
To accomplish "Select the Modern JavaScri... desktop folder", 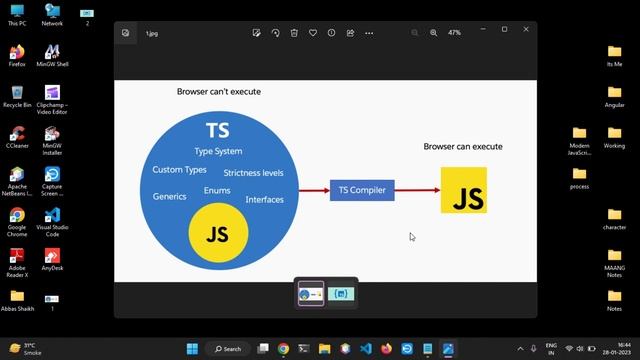I will 579,141.
